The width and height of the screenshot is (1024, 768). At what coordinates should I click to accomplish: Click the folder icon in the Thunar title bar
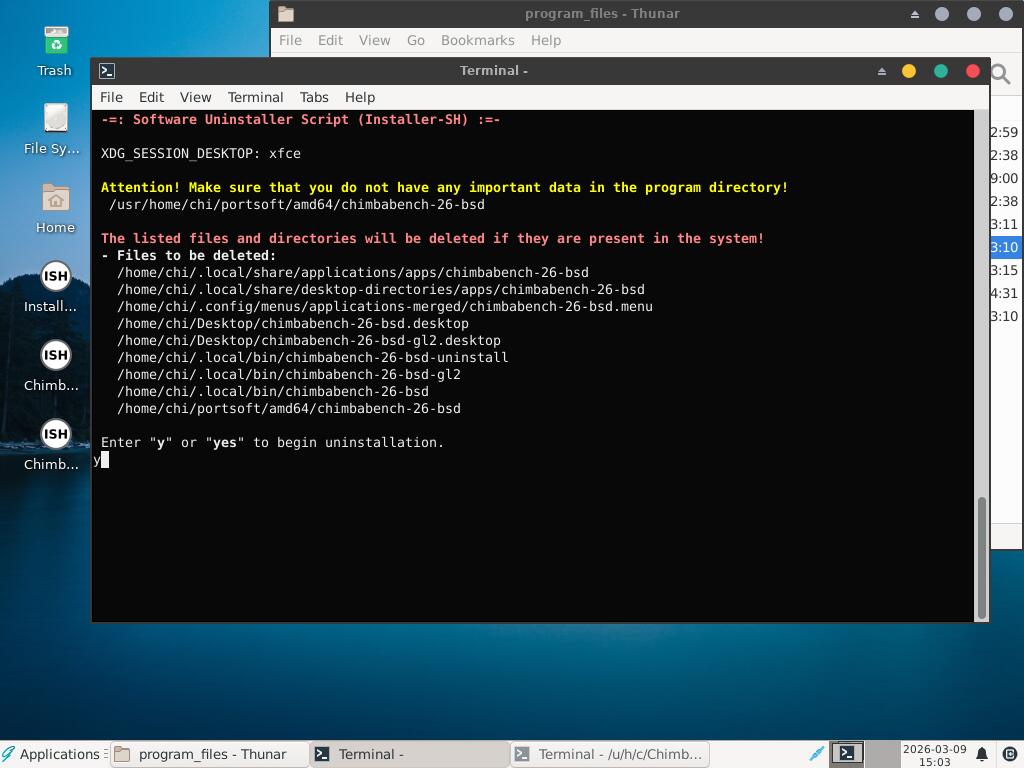tap(285, 14)
